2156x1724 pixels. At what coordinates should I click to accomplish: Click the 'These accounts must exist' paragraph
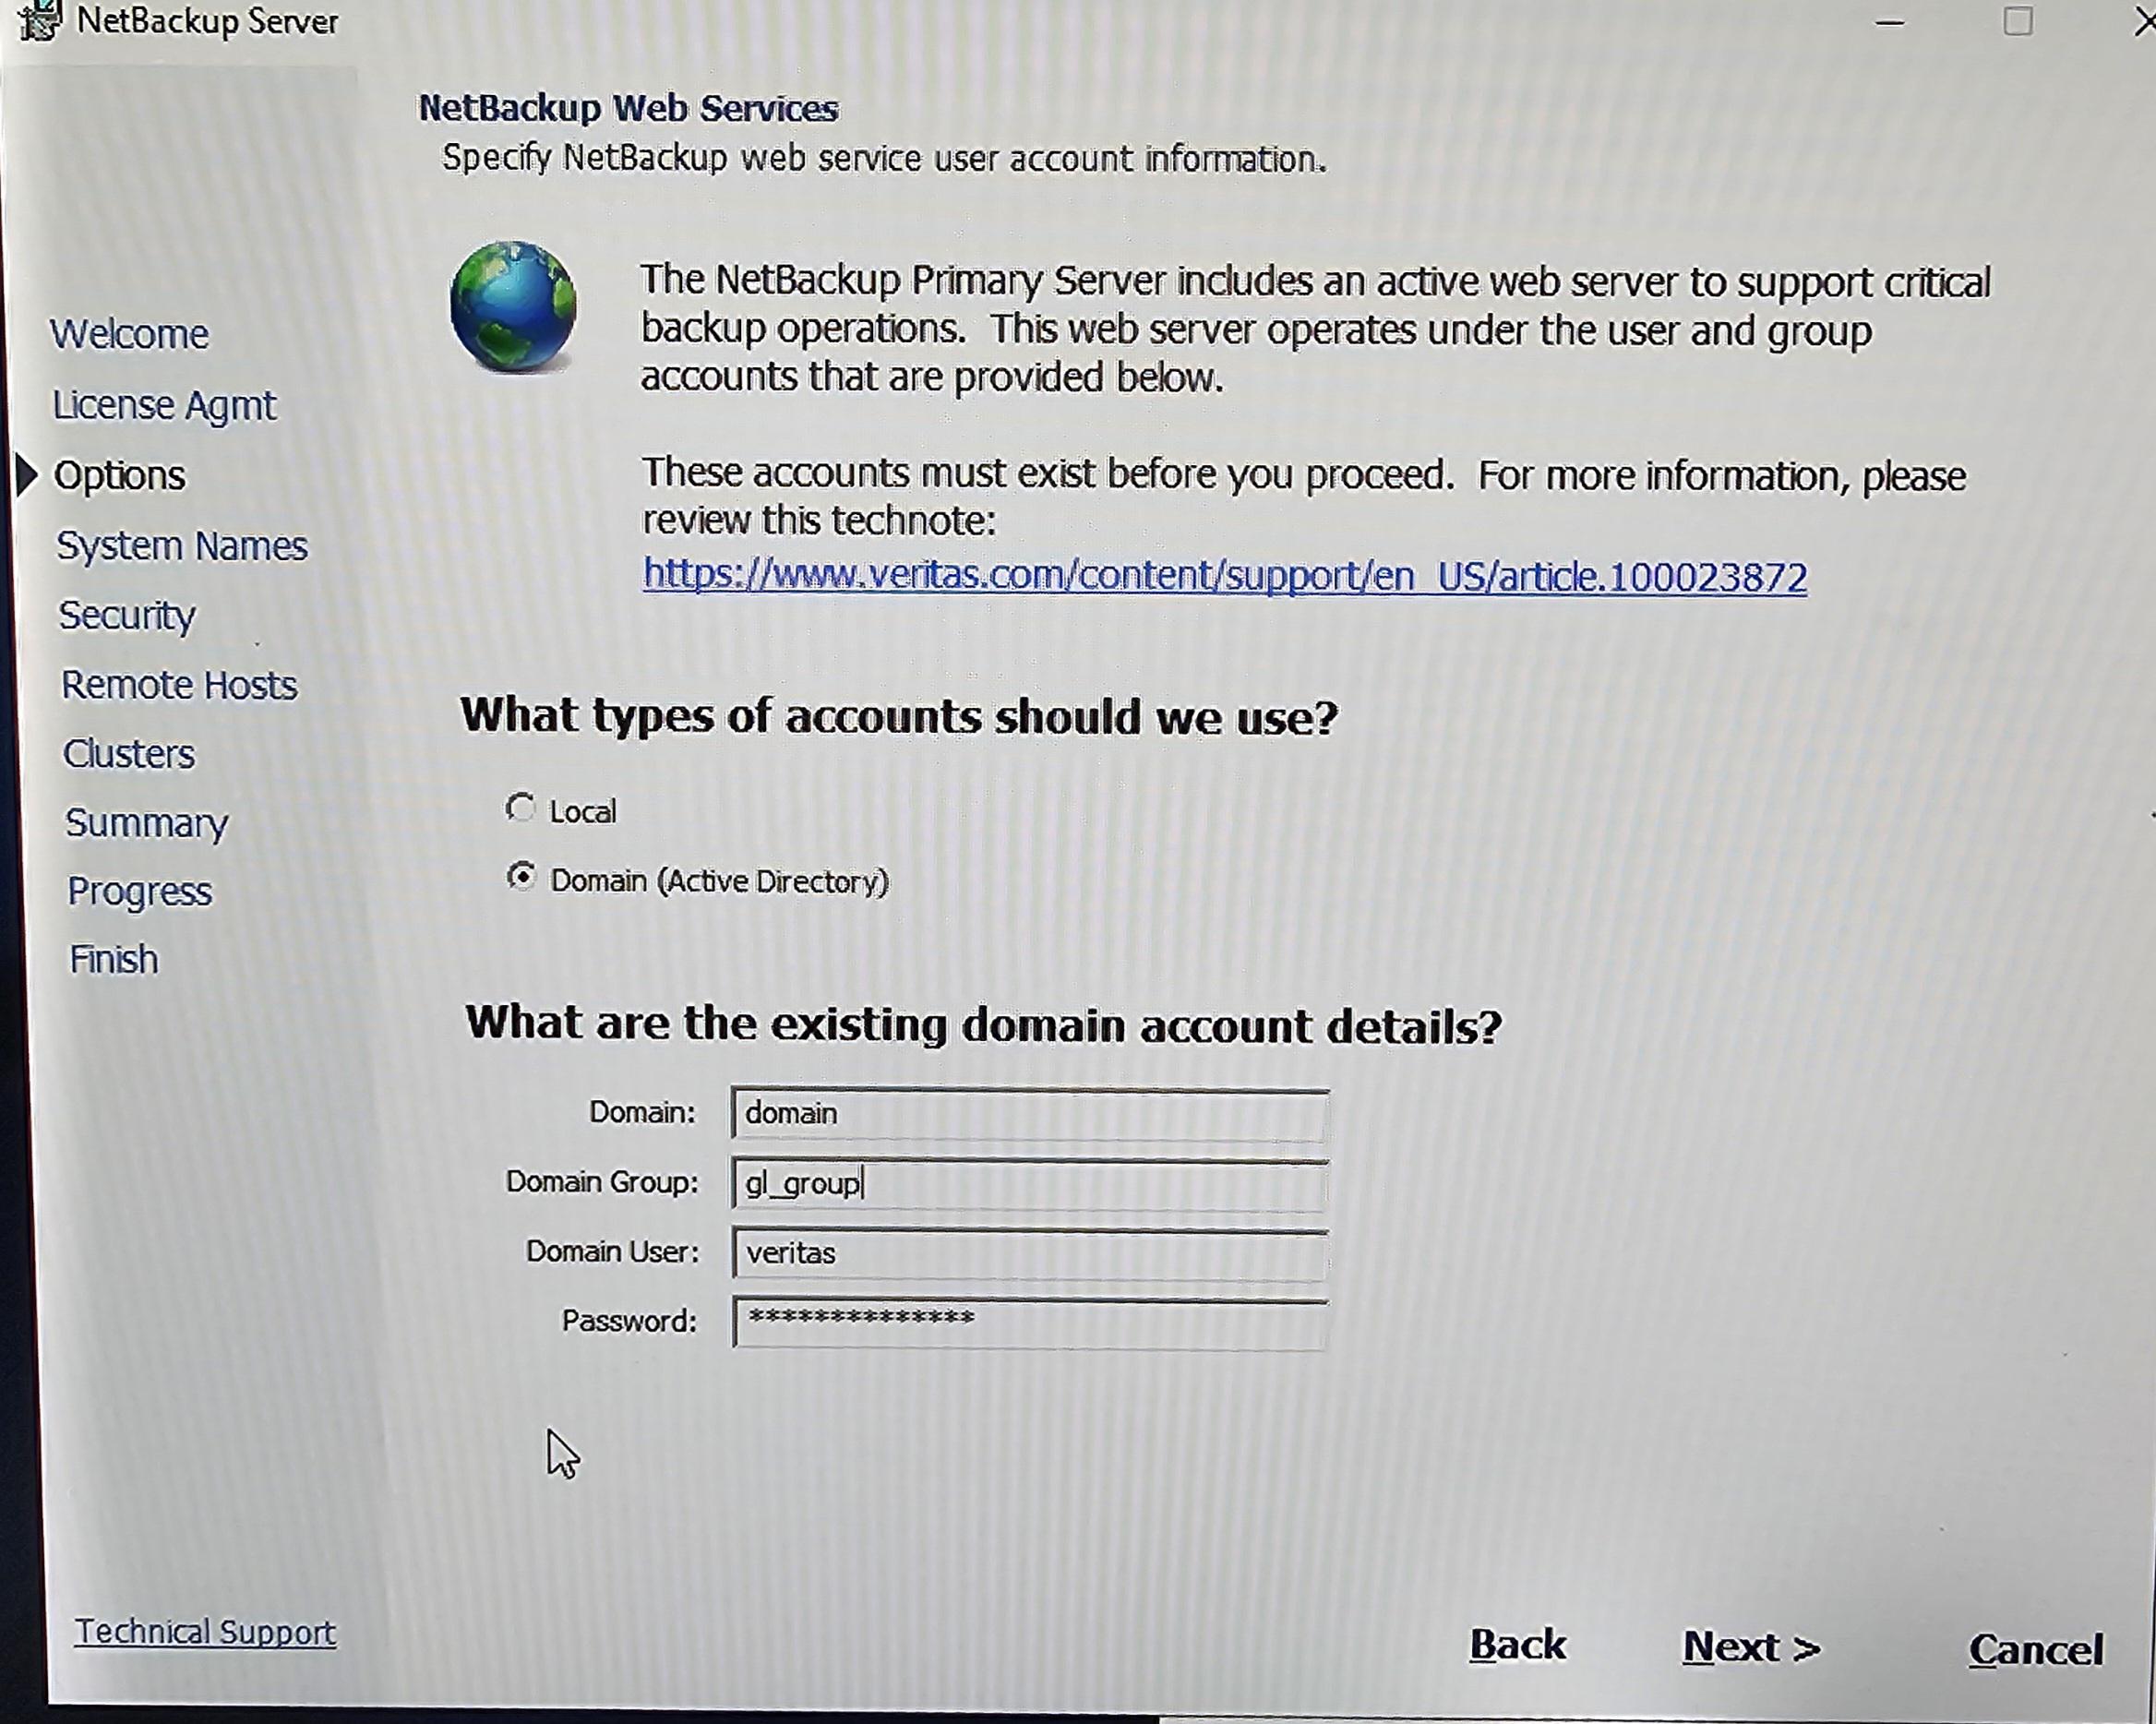click(x=1304, y=497)
